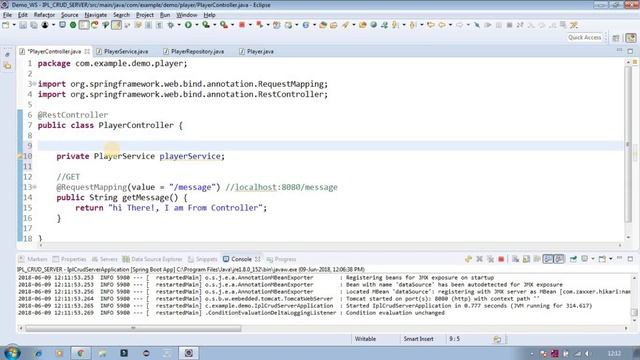This screenshot has height=360, width=640.
Task: Click the green Spring Boot dashboard icon
Action: [x=73, y=25]
